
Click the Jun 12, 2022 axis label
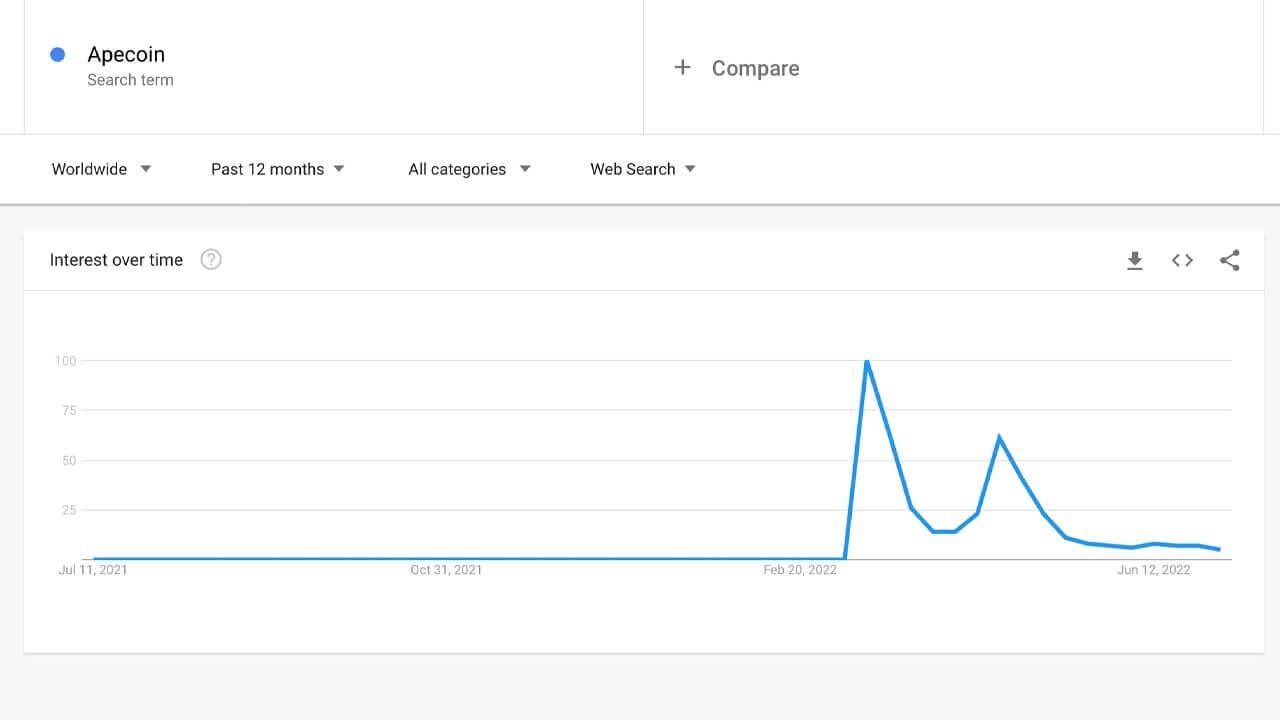click(1154, 570)
